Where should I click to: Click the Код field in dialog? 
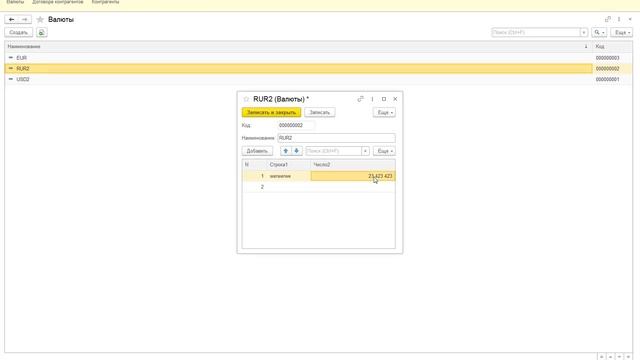click(296, 125)
